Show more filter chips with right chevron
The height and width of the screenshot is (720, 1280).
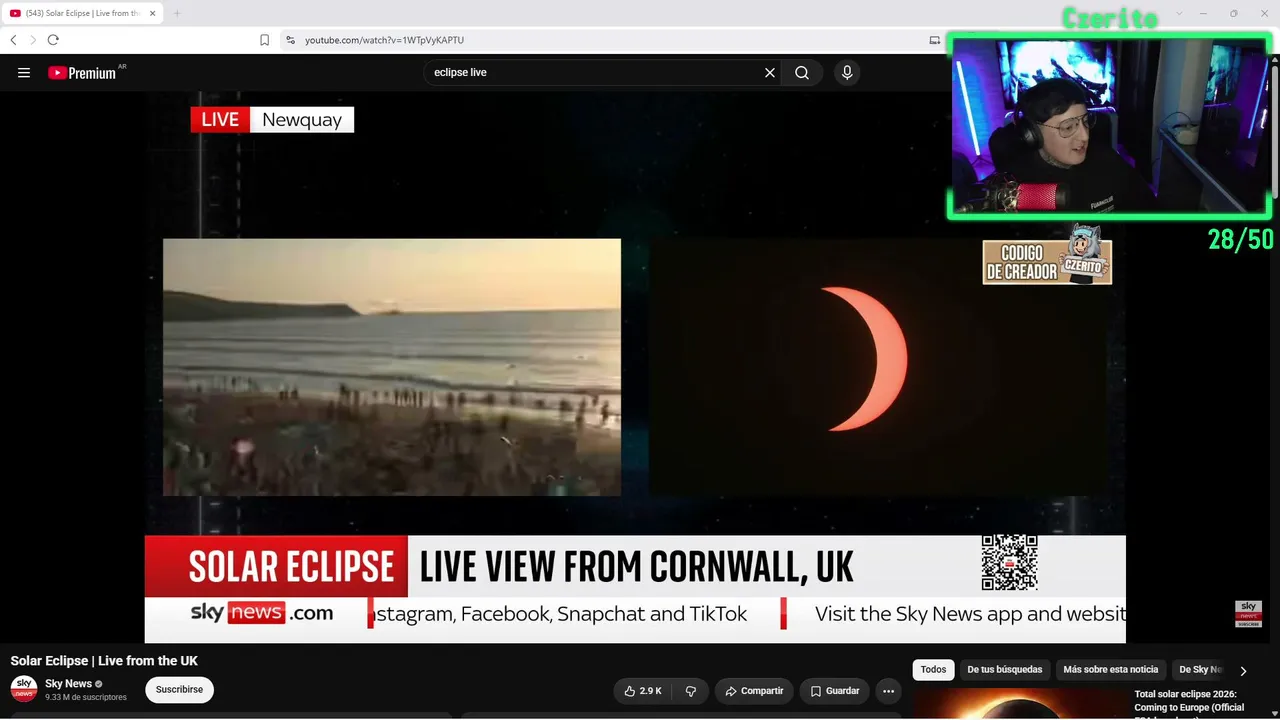[x=1243, y=671]
